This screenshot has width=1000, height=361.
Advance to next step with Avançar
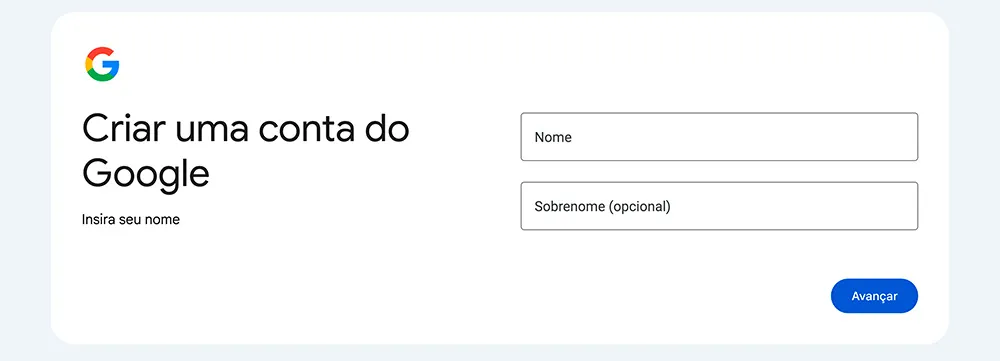(x=874, y=296)
